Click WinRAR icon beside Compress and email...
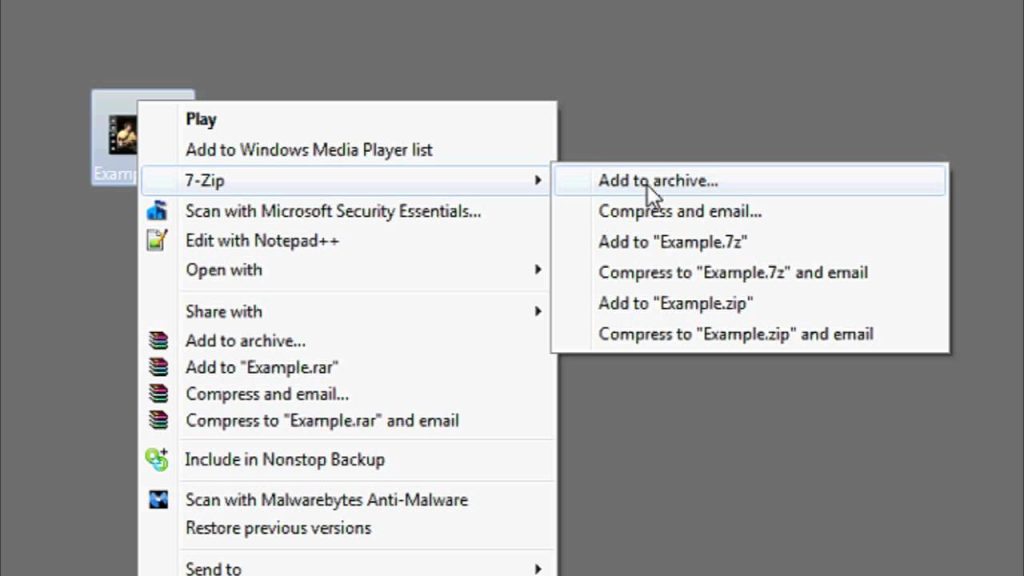The height and width of the screenshot is (576, 1024). (158, 394)
